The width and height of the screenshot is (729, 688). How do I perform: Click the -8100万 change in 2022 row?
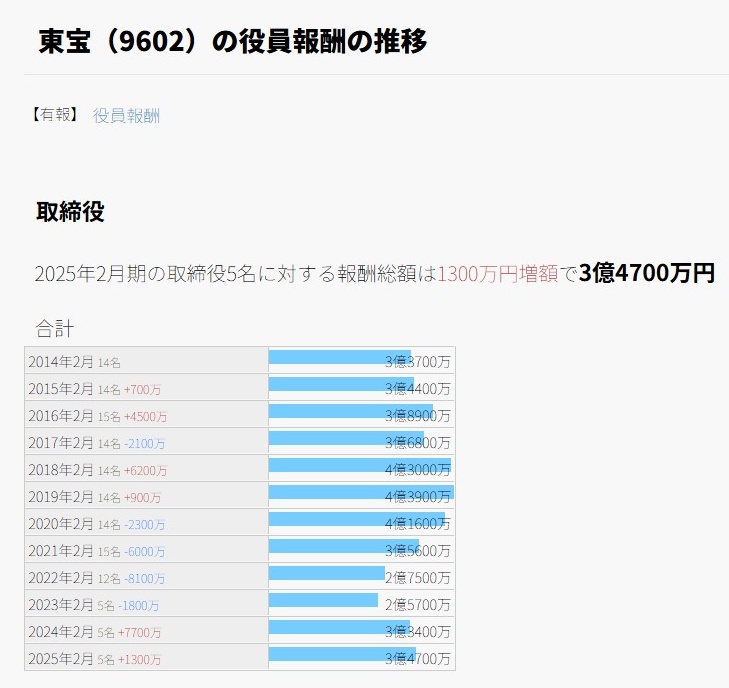pos(144,578)
